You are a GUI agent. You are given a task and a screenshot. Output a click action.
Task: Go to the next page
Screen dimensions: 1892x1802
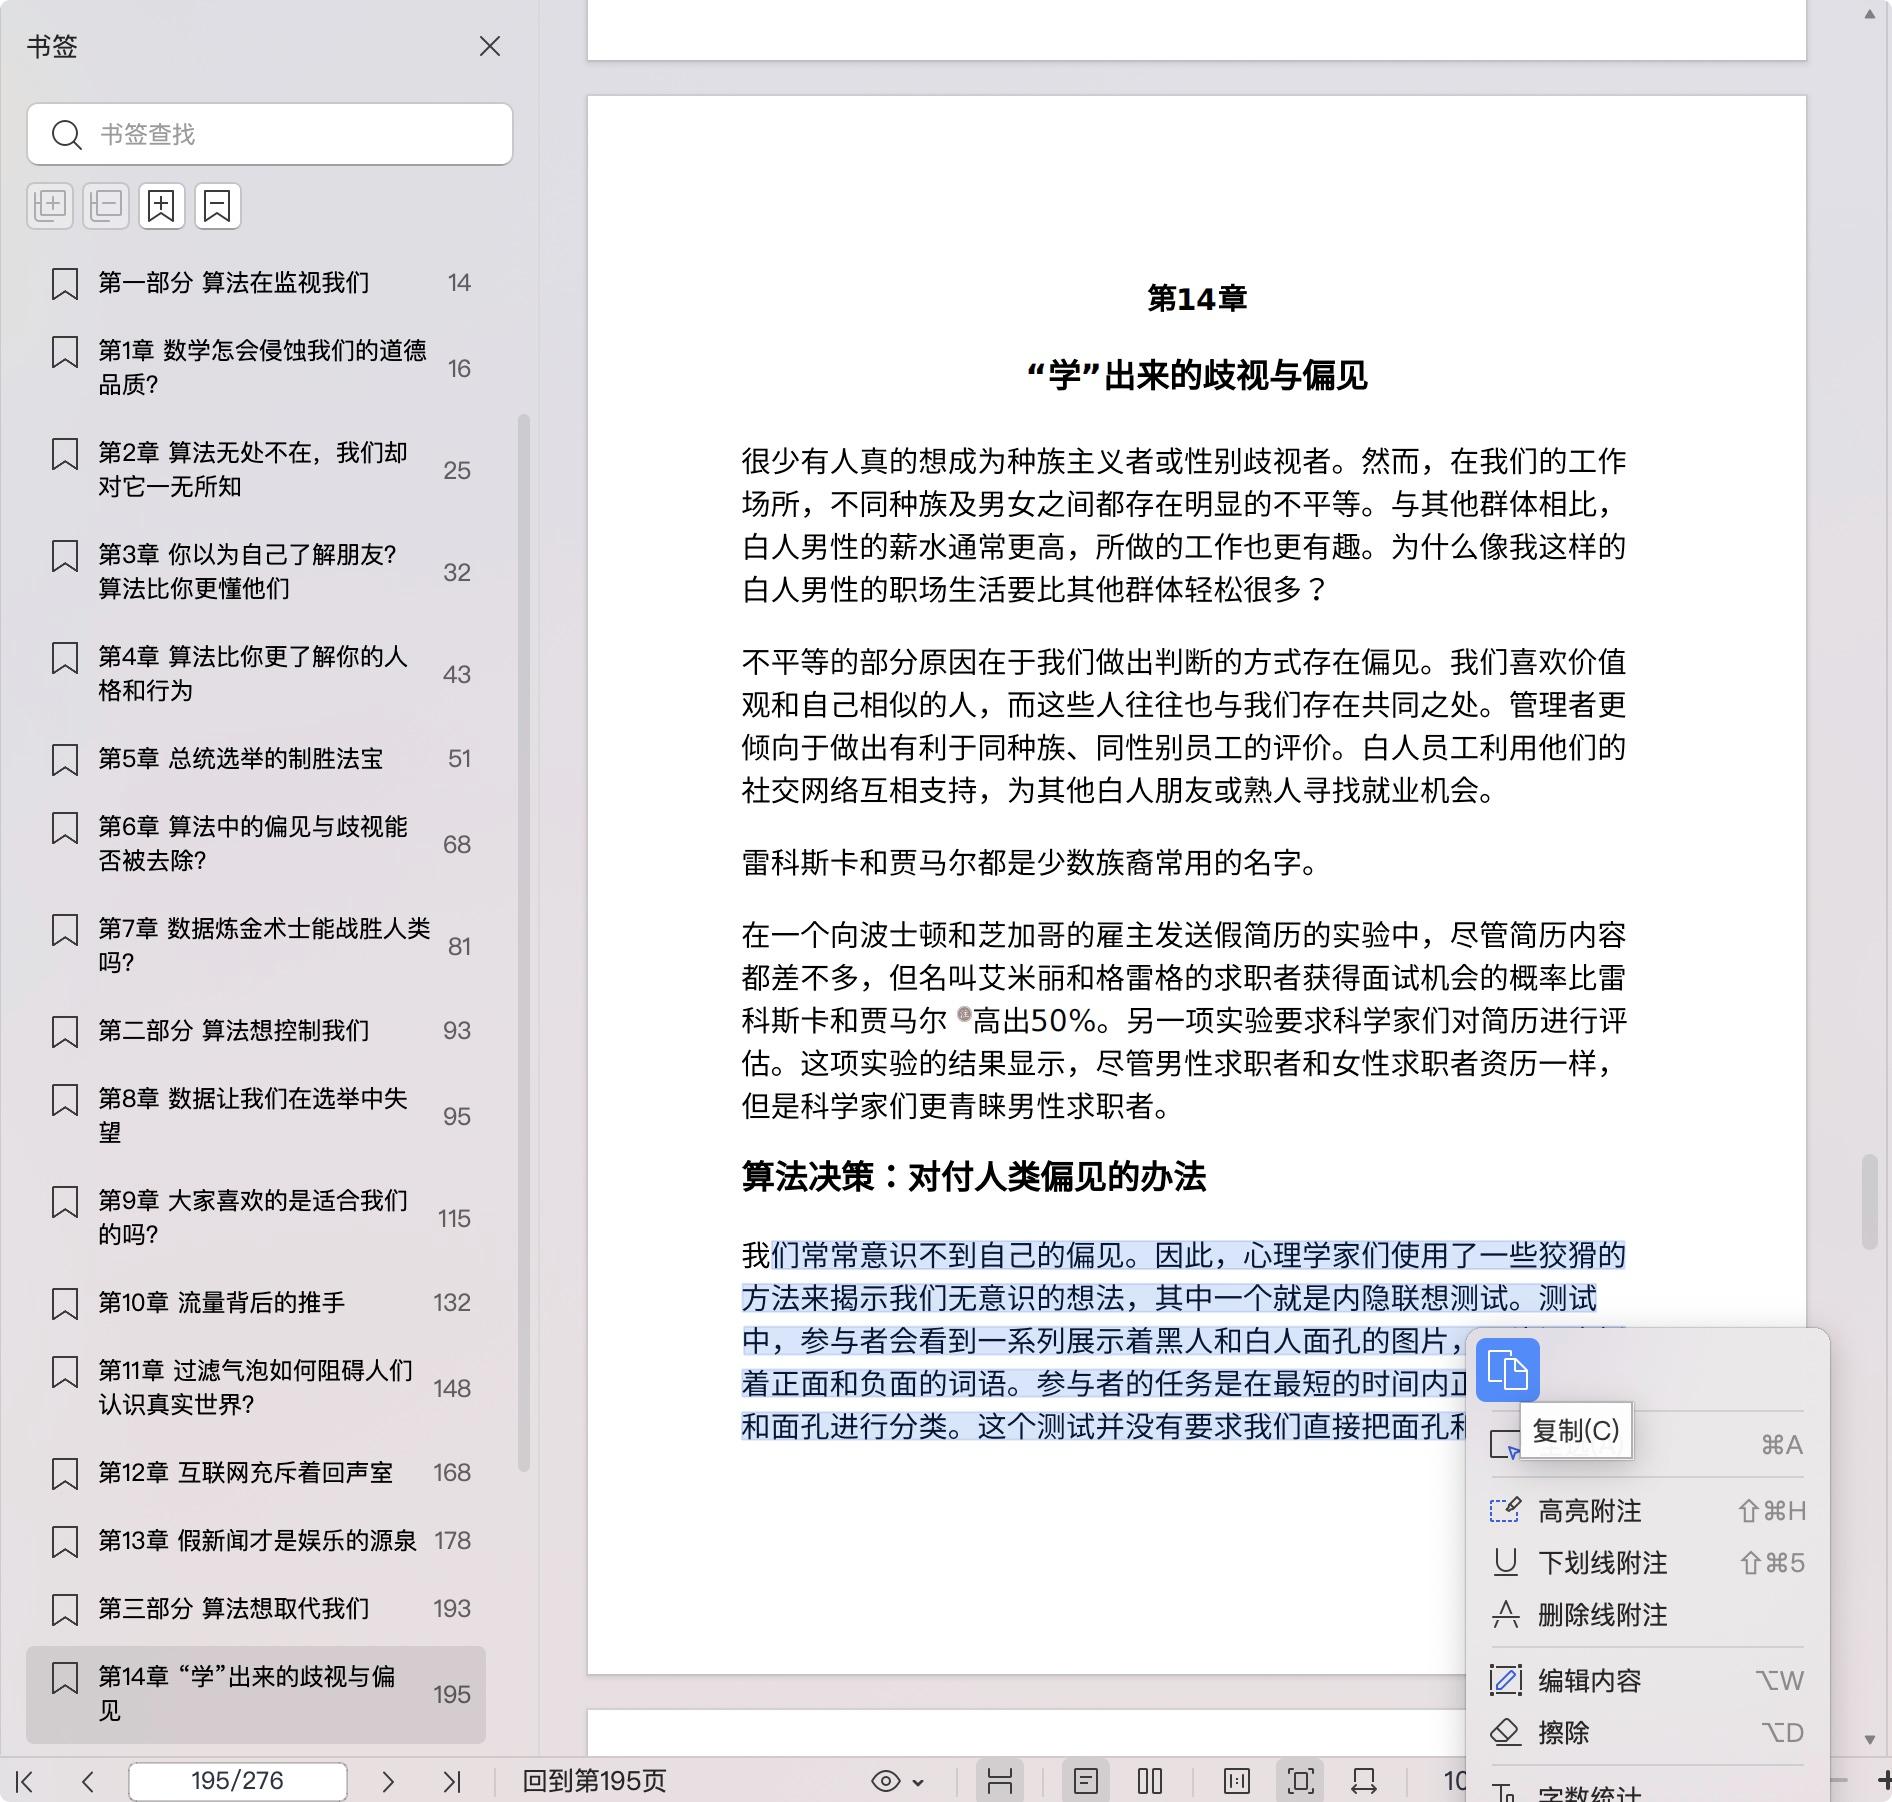(388, 1781)
